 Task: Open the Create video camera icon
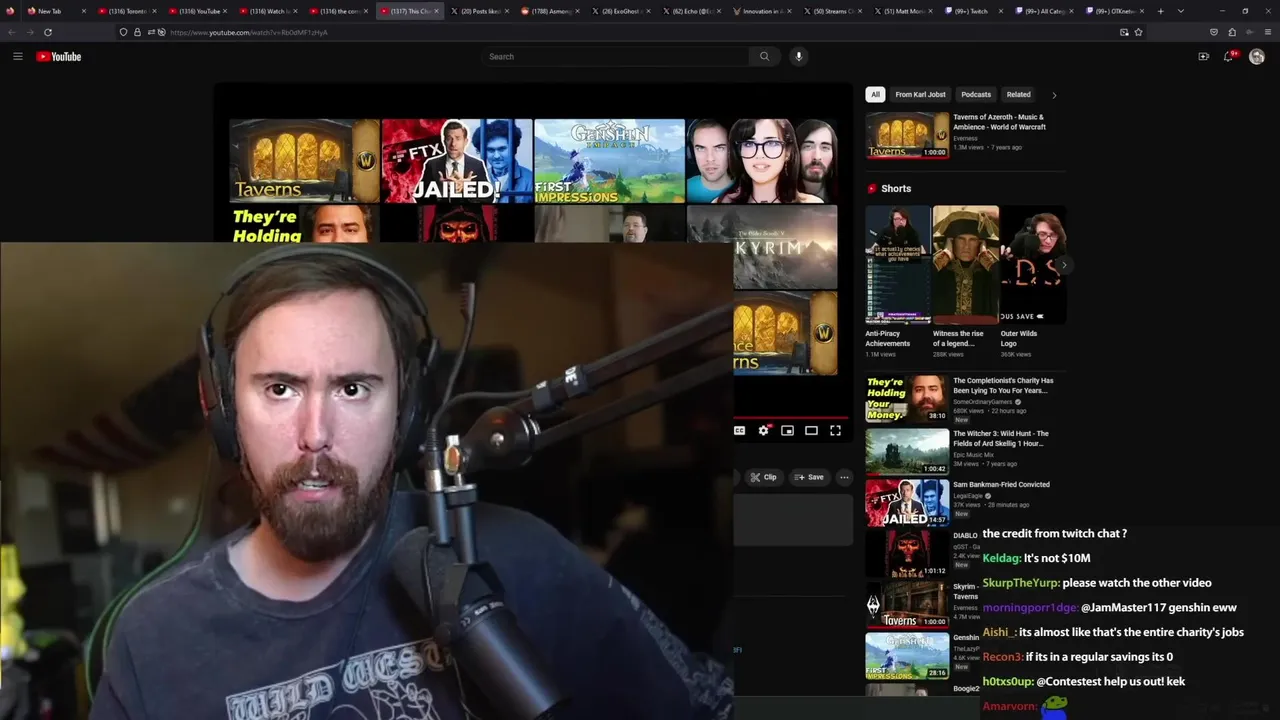coord(1203,57)
